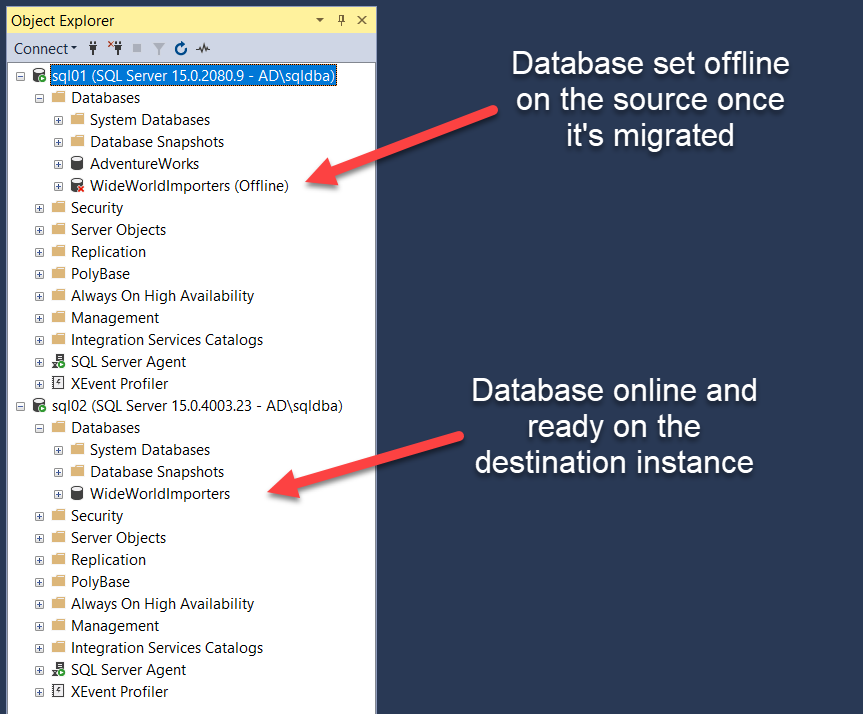Expand the AdventureWorks database node
The height and width of the screenshot is (714, 863).
coord(58,165)
